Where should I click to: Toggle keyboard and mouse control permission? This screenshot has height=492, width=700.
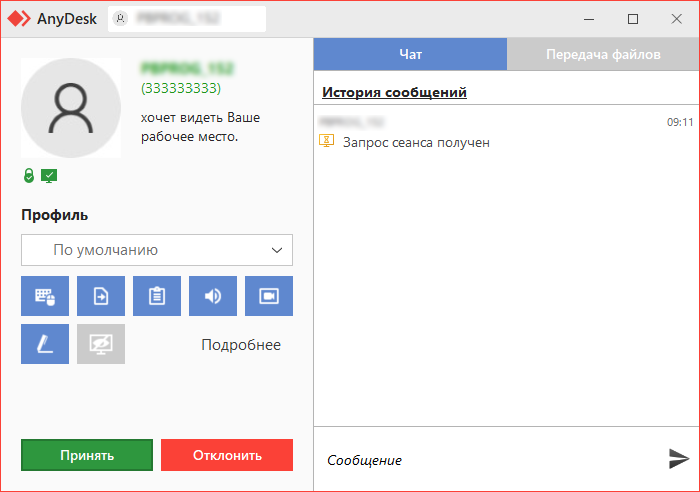[45, 296]
